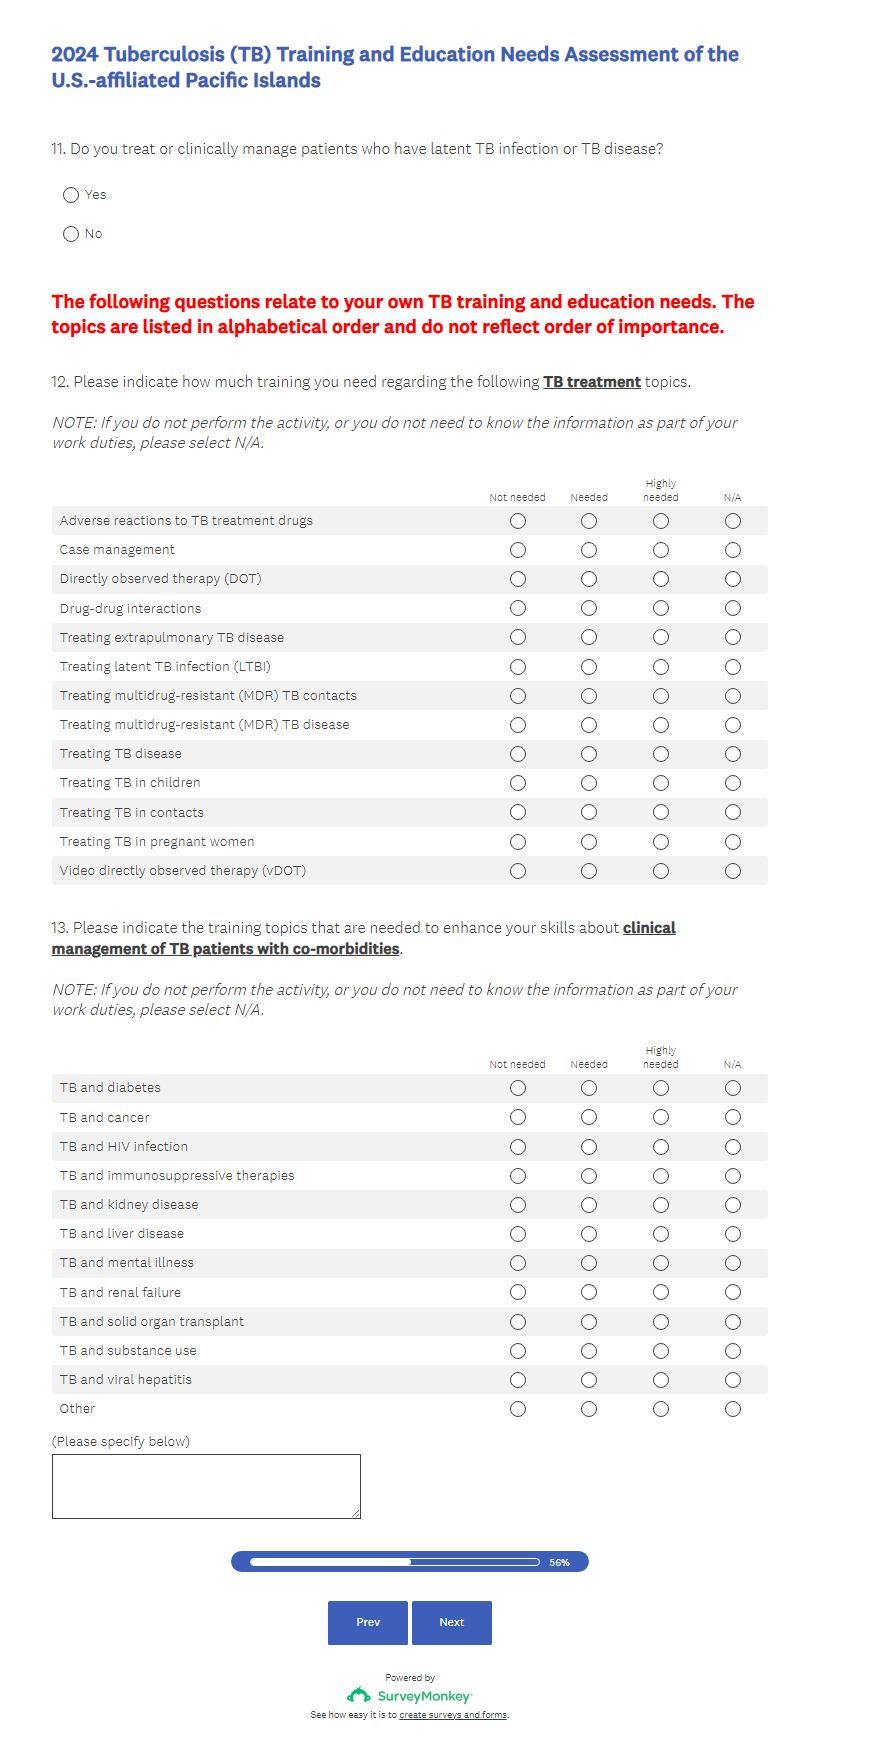Select Highly needed for Other row
Screen dimensions: 890x1743
coord(661,1409)
